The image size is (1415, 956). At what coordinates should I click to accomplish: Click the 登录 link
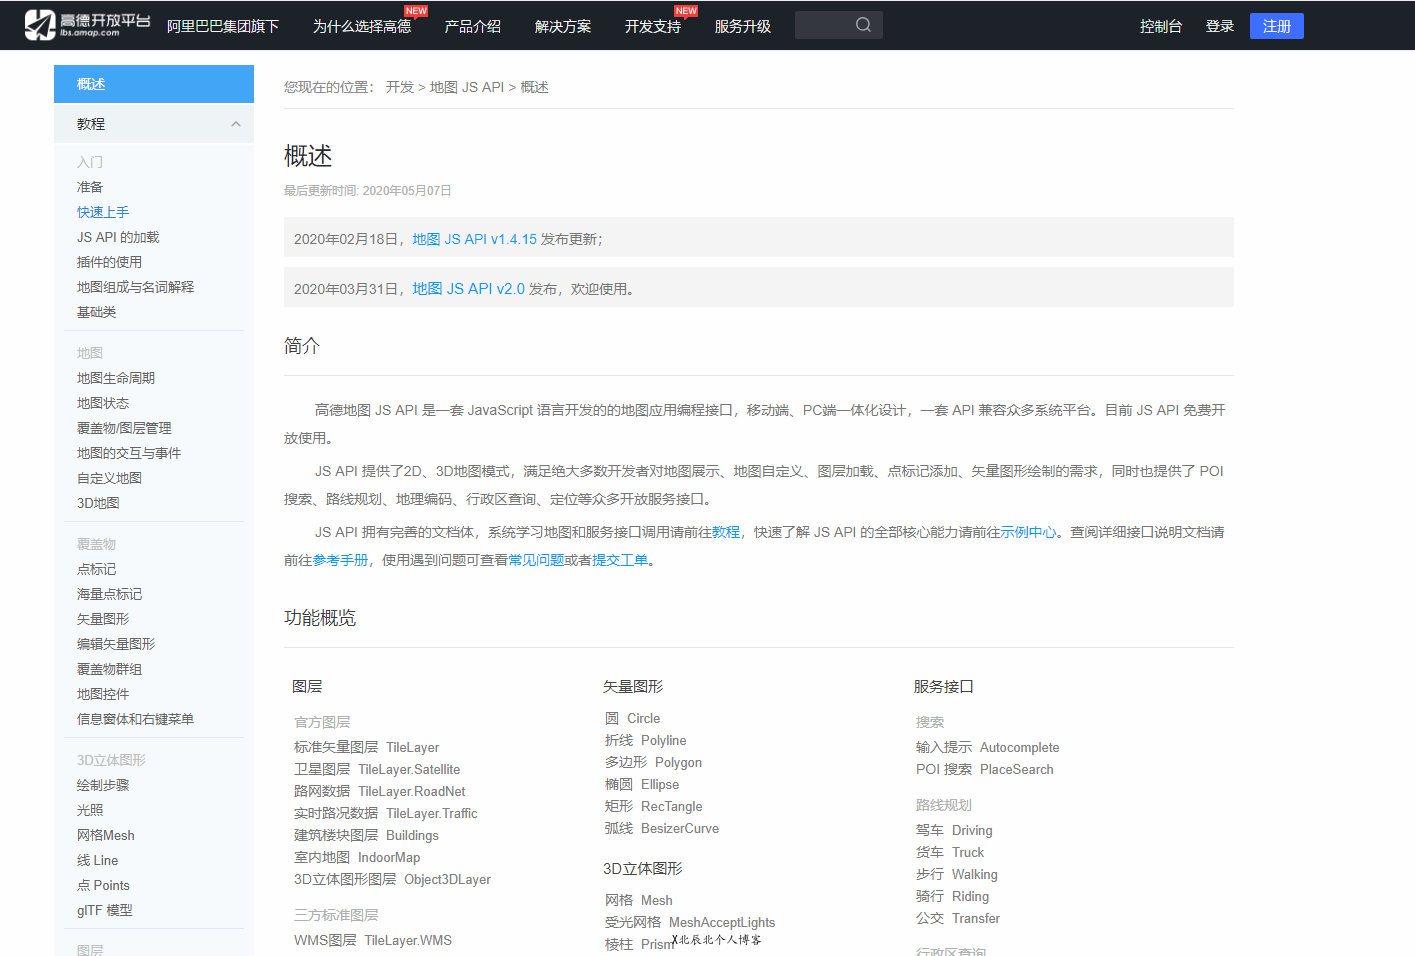[x=1219, y=26]
